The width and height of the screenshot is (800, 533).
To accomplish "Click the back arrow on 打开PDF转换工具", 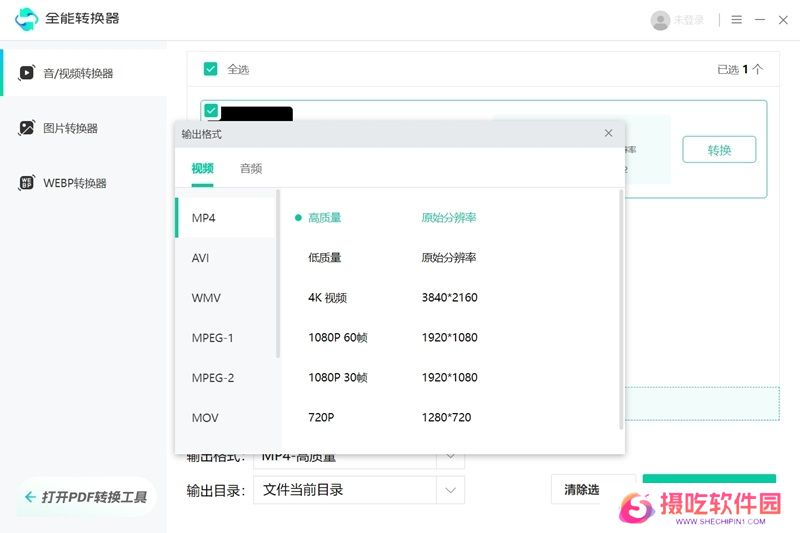I will click(30, 497).
